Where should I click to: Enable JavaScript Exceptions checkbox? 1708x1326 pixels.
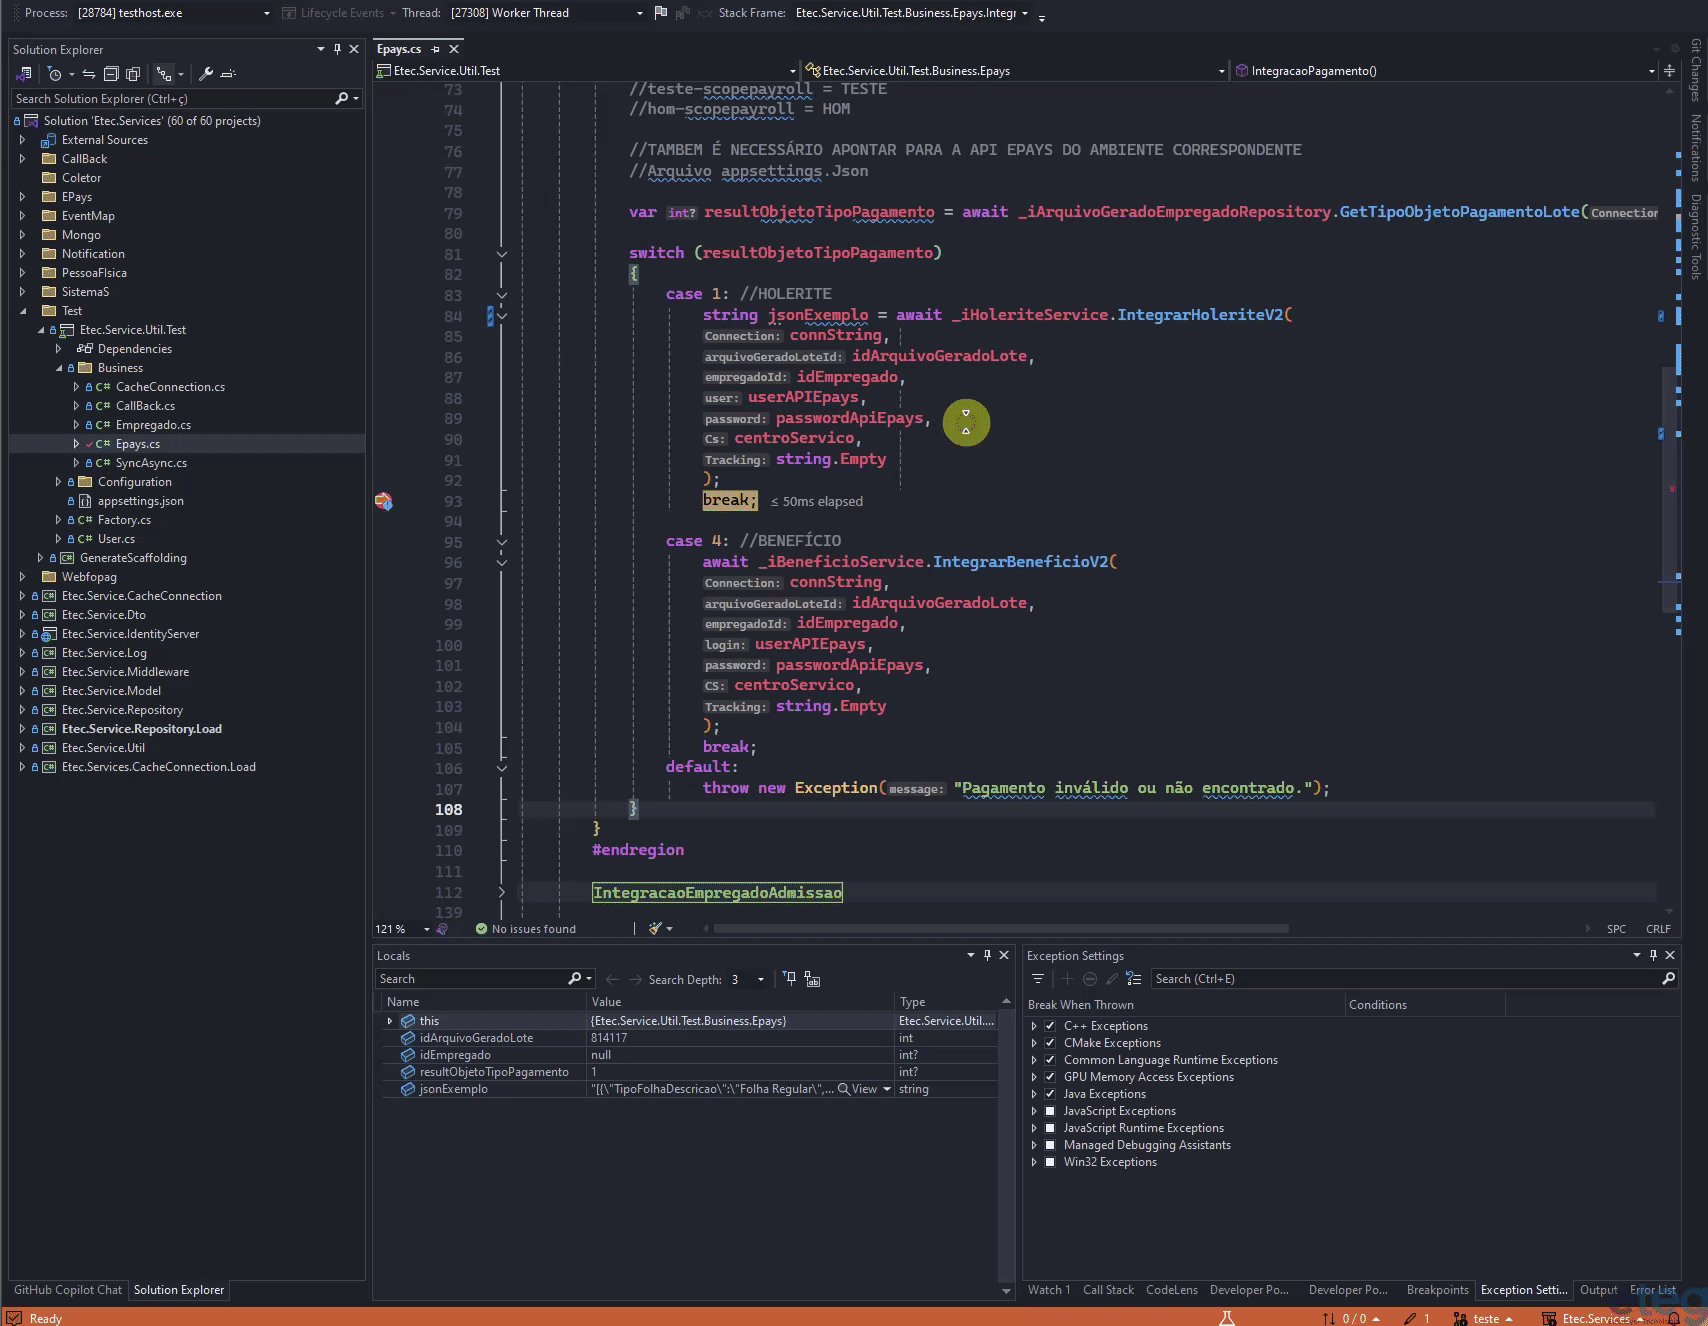(1050, 1111)
